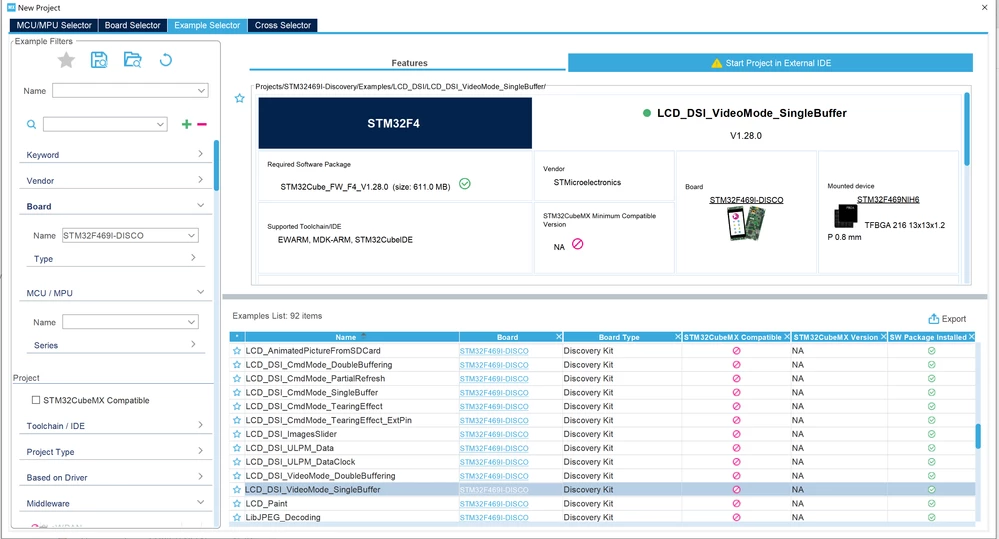Open Board Name dropdown STM32F469I-DISCO
The image size is (999, 539).
click(x=191, y=235)
